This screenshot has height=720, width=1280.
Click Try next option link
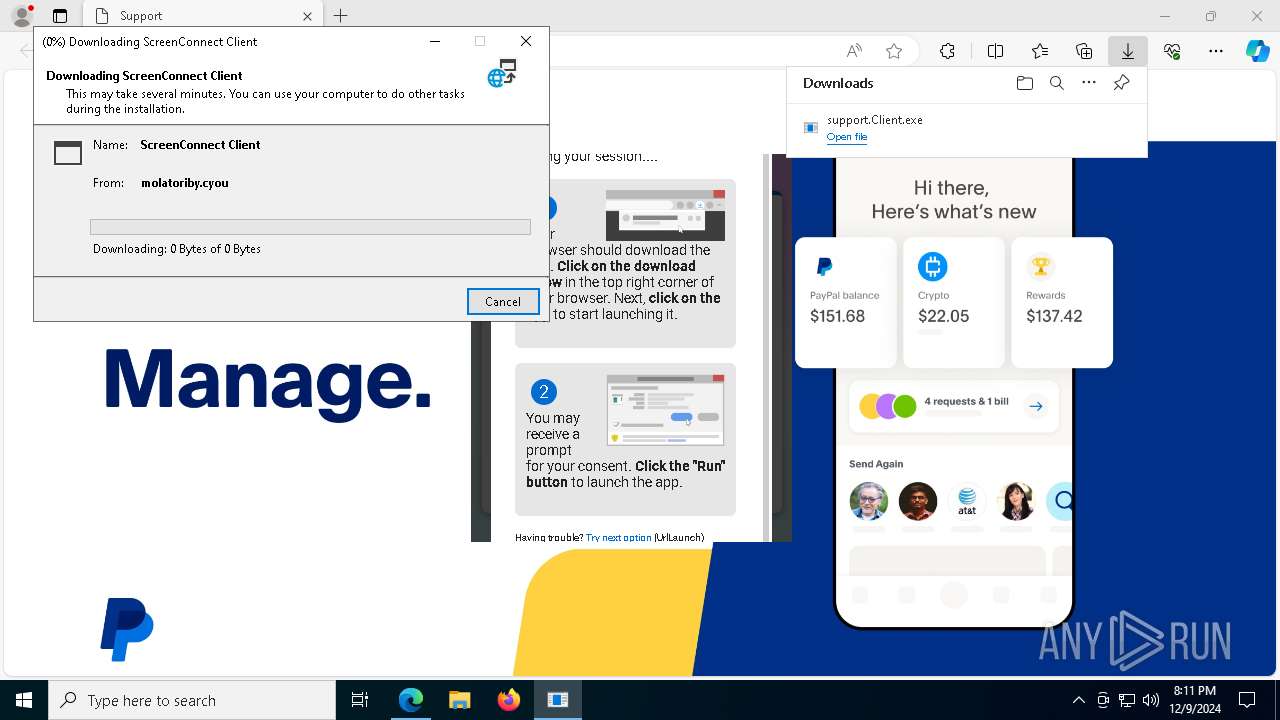click(618, 537)
